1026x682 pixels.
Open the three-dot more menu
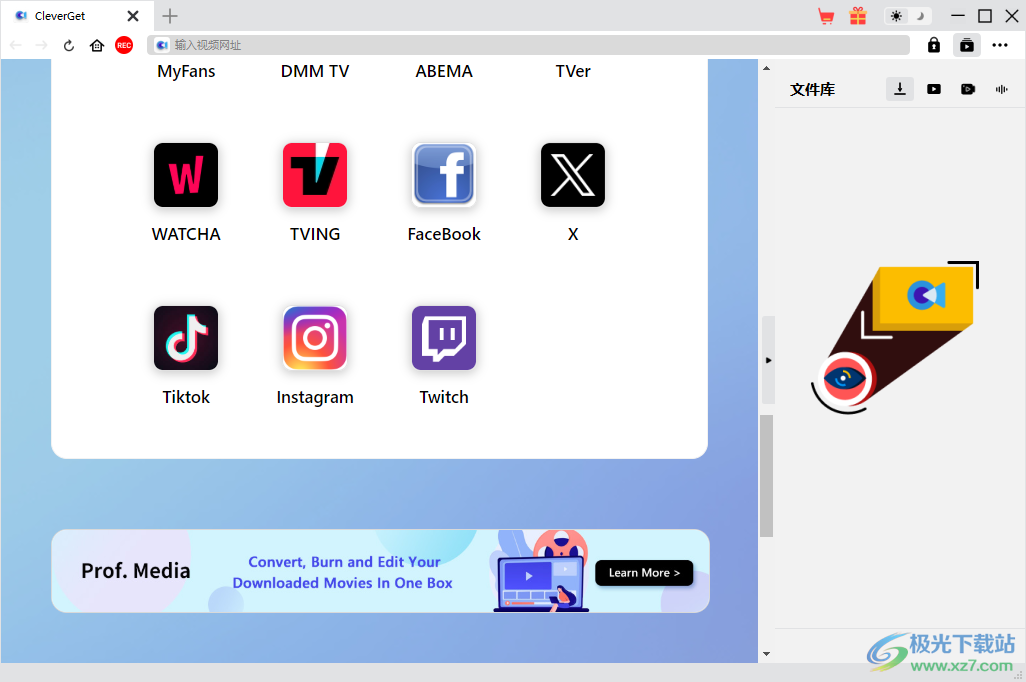click(x=1000, y=45)
